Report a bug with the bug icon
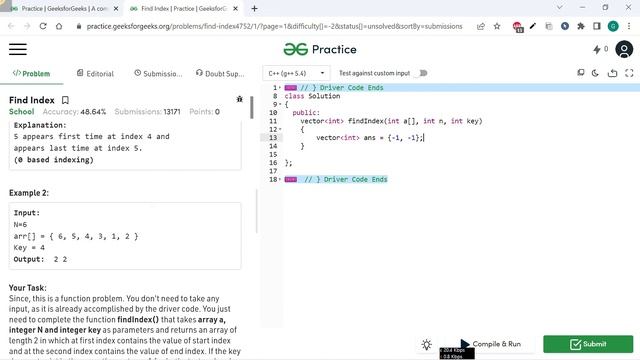The image size is (640, 360). (x=240, y=99)
